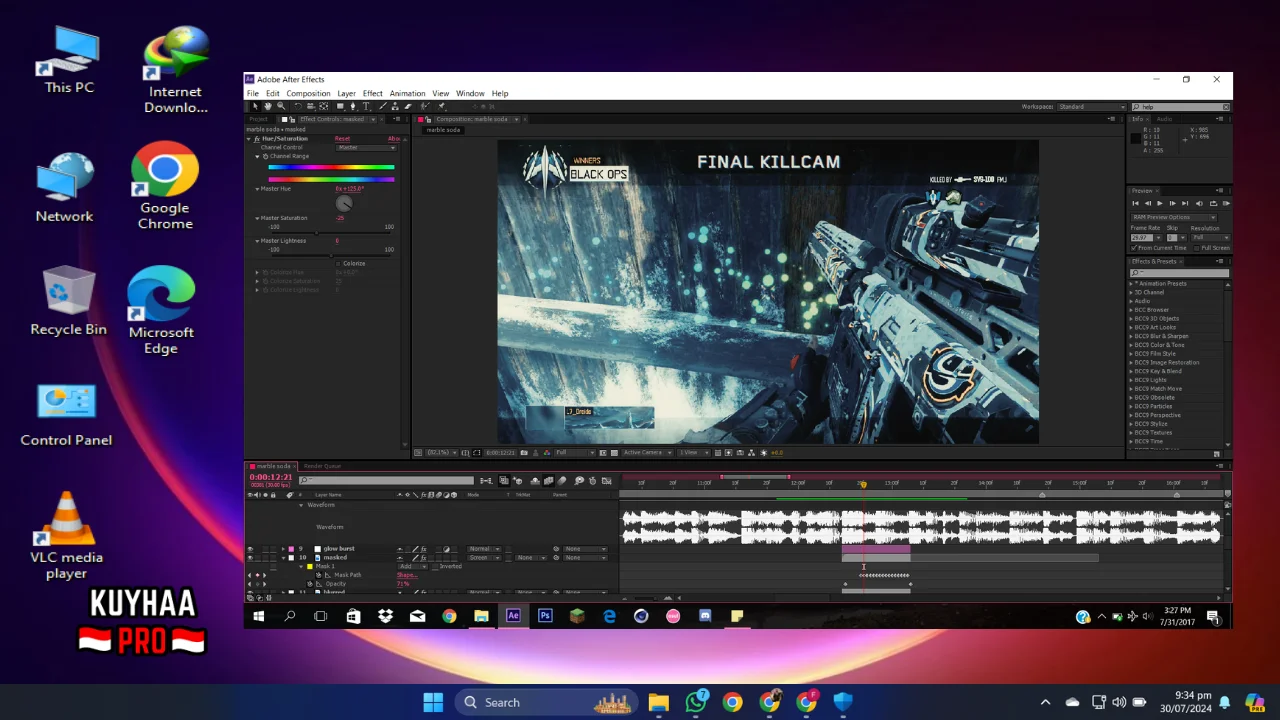Open the Composition menu
Screen dimensions: 1280x720
(x=308, y=93)
